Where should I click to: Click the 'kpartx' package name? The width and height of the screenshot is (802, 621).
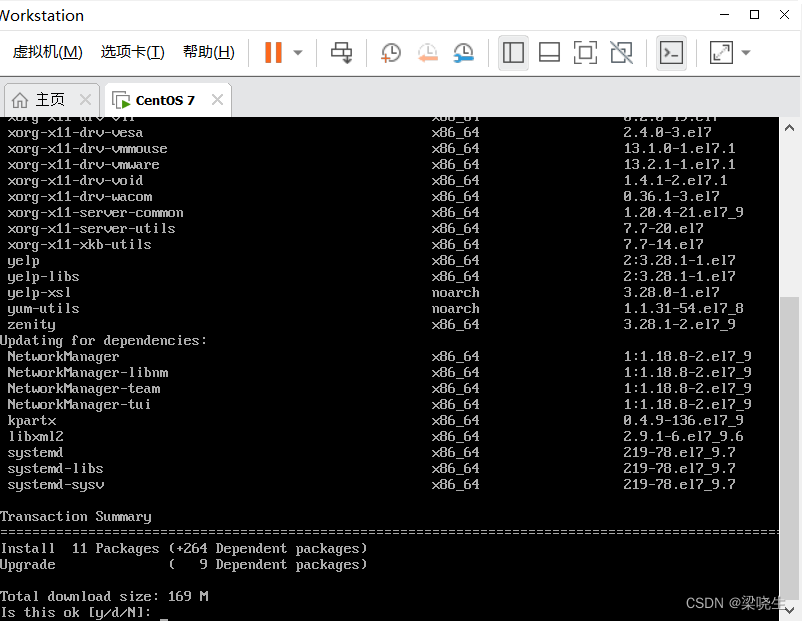32,420
